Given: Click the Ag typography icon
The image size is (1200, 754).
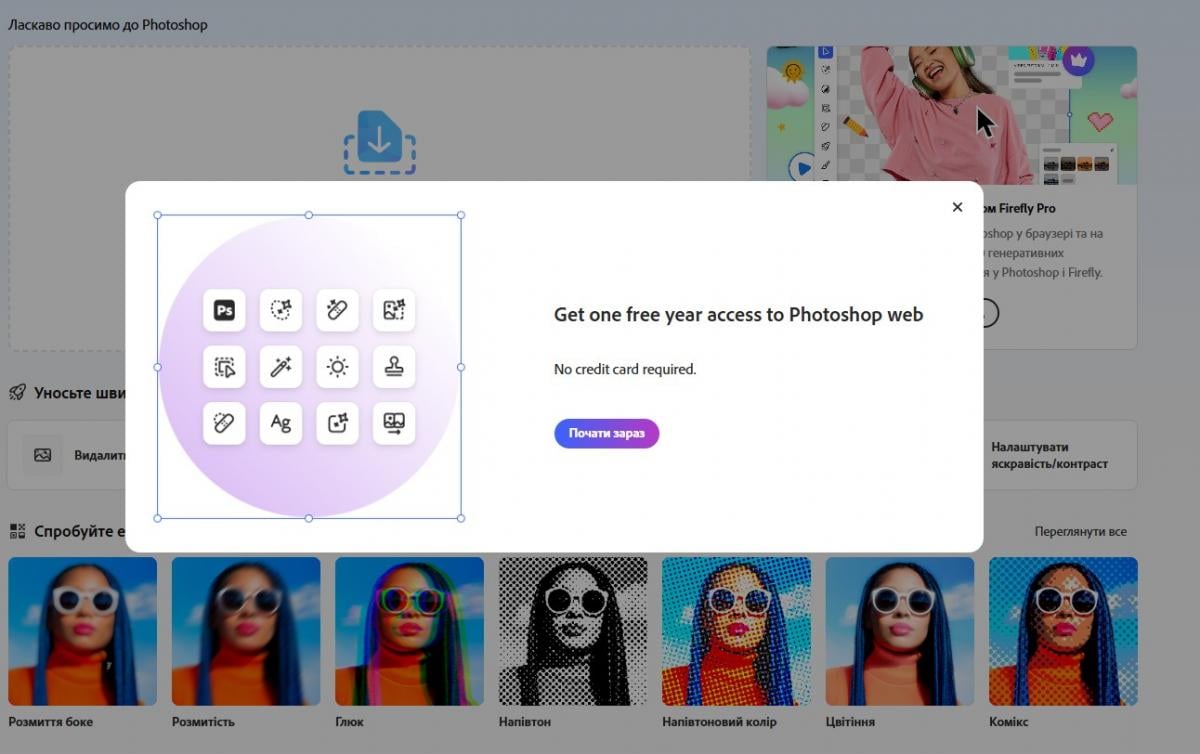Looking at the screenshot, I should (x=280, y=423).
